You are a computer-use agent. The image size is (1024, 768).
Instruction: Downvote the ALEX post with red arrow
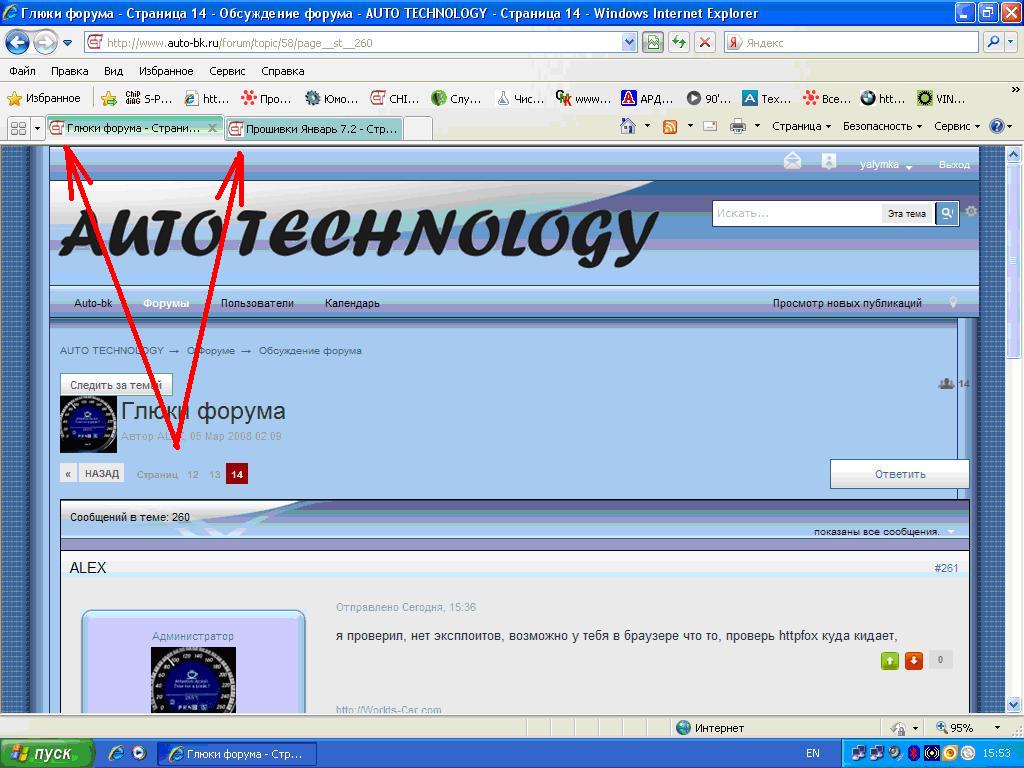tap(914, 661)
